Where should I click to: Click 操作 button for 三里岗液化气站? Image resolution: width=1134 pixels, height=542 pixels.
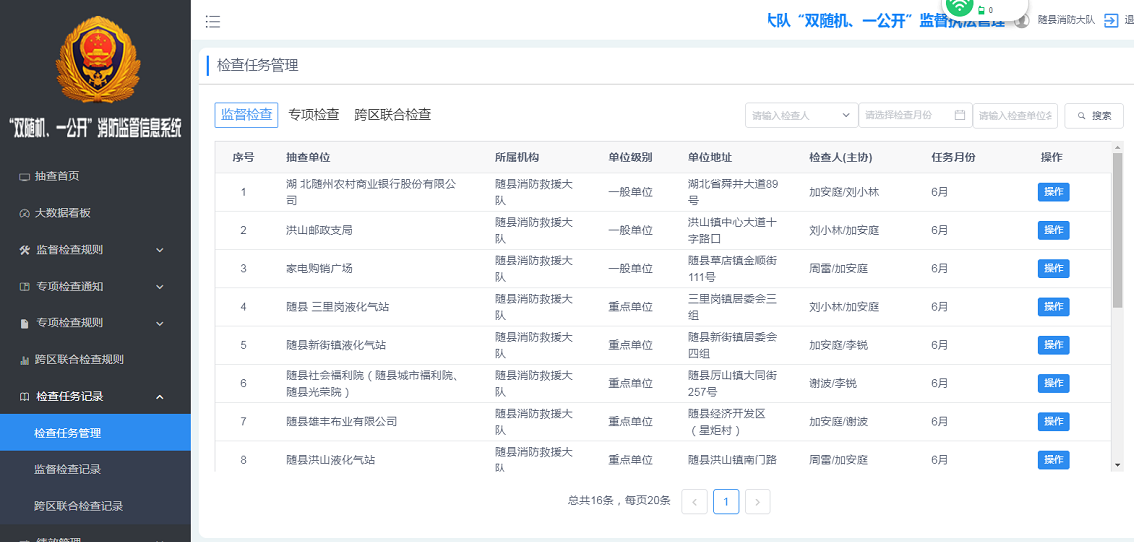tap(1054, 307)
